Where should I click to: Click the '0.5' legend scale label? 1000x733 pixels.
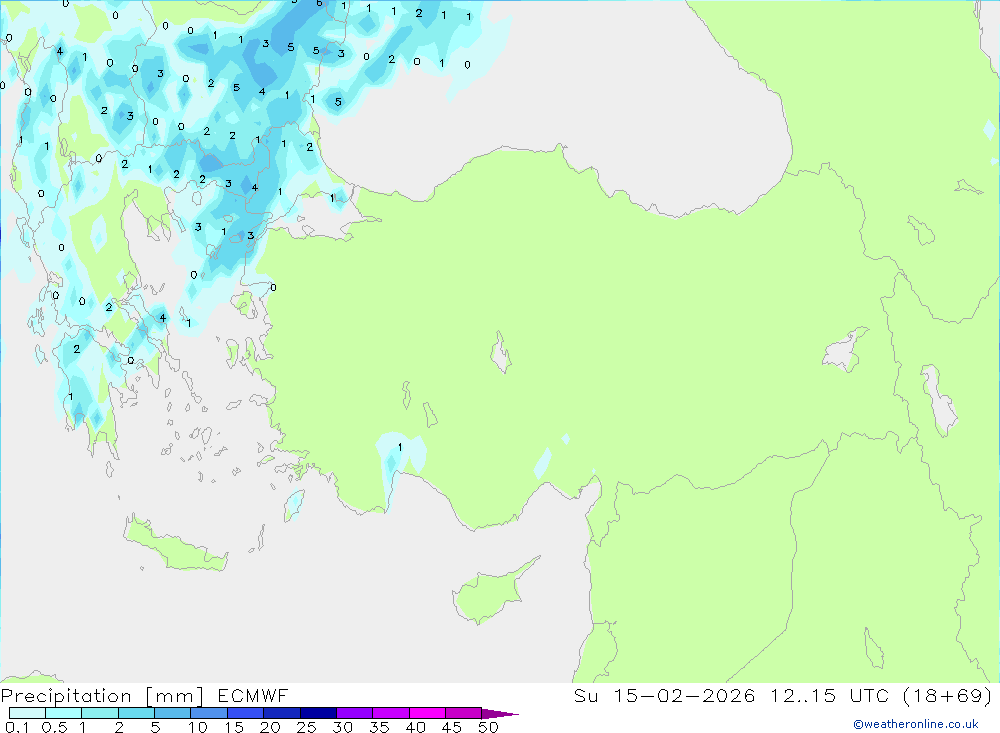click(x=54, y=727)
